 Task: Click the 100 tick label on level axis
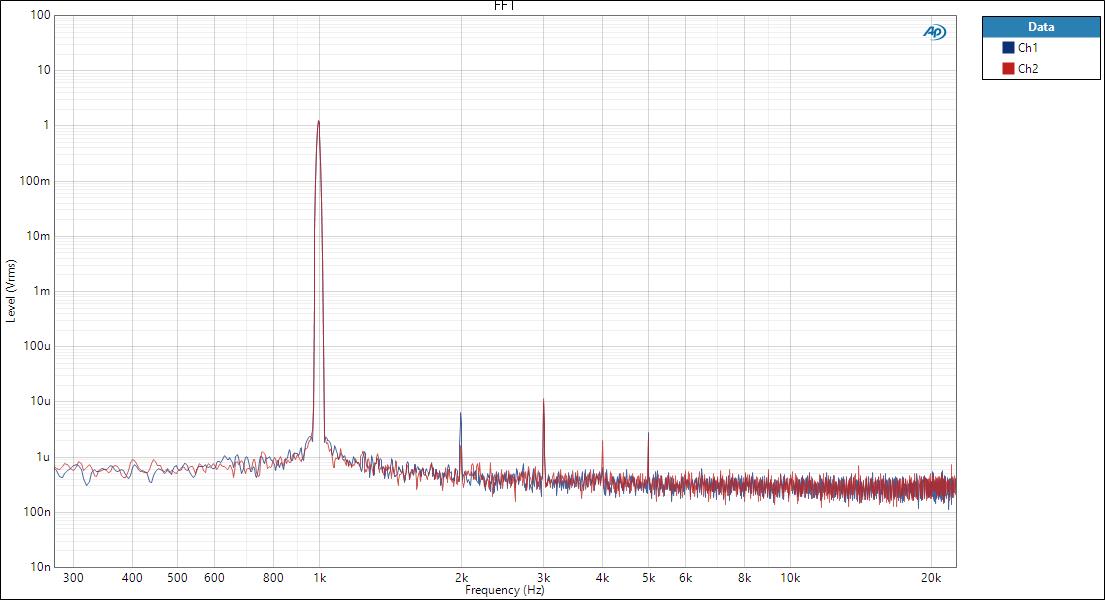coord(40,15)
